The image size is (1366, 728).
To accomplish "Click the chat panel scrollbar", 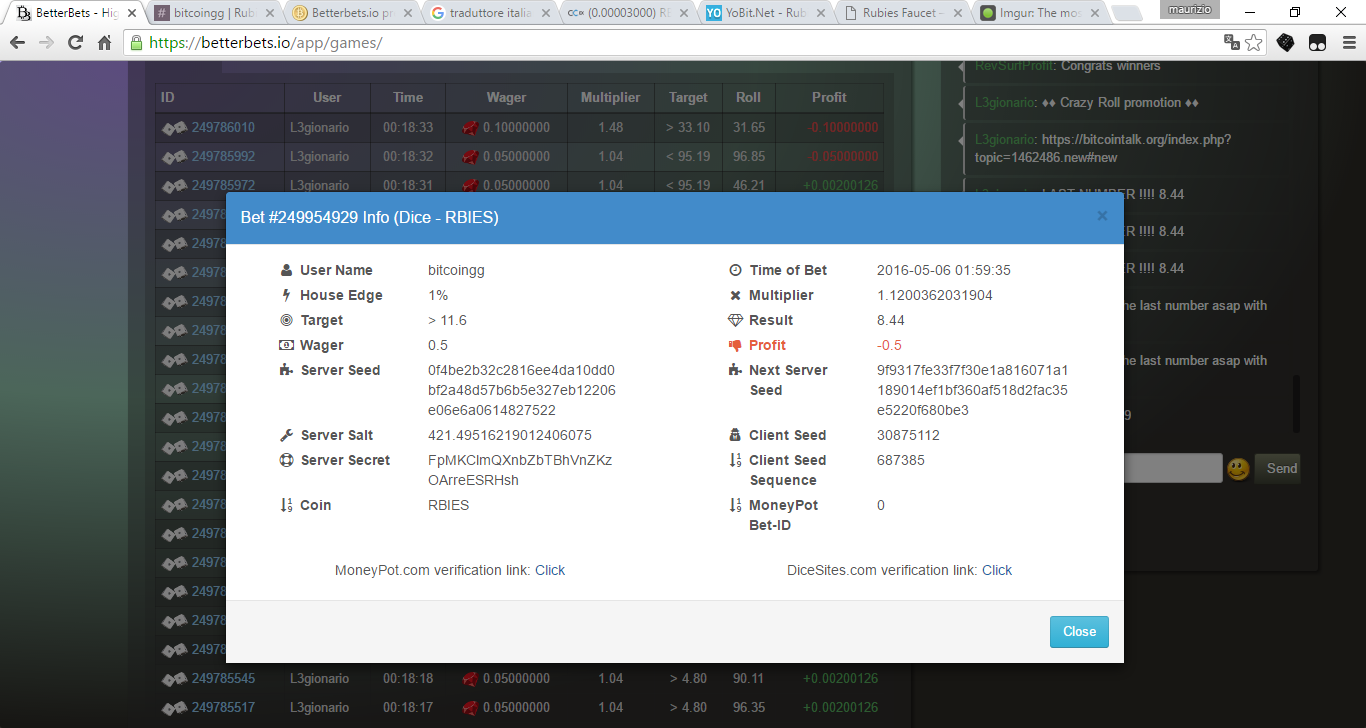I will point(1297,404).
